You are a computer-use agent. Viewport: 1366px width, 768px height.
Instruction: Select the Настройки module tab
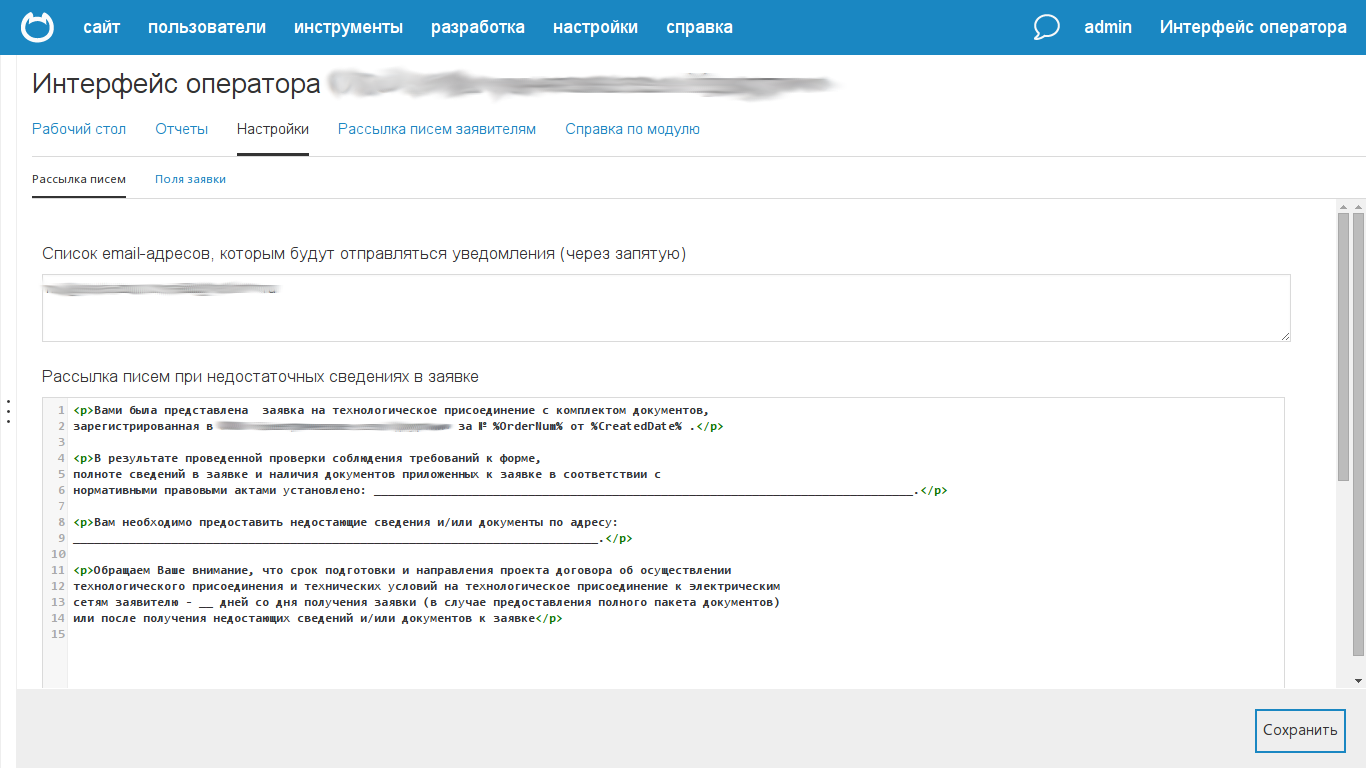(273, 129)
